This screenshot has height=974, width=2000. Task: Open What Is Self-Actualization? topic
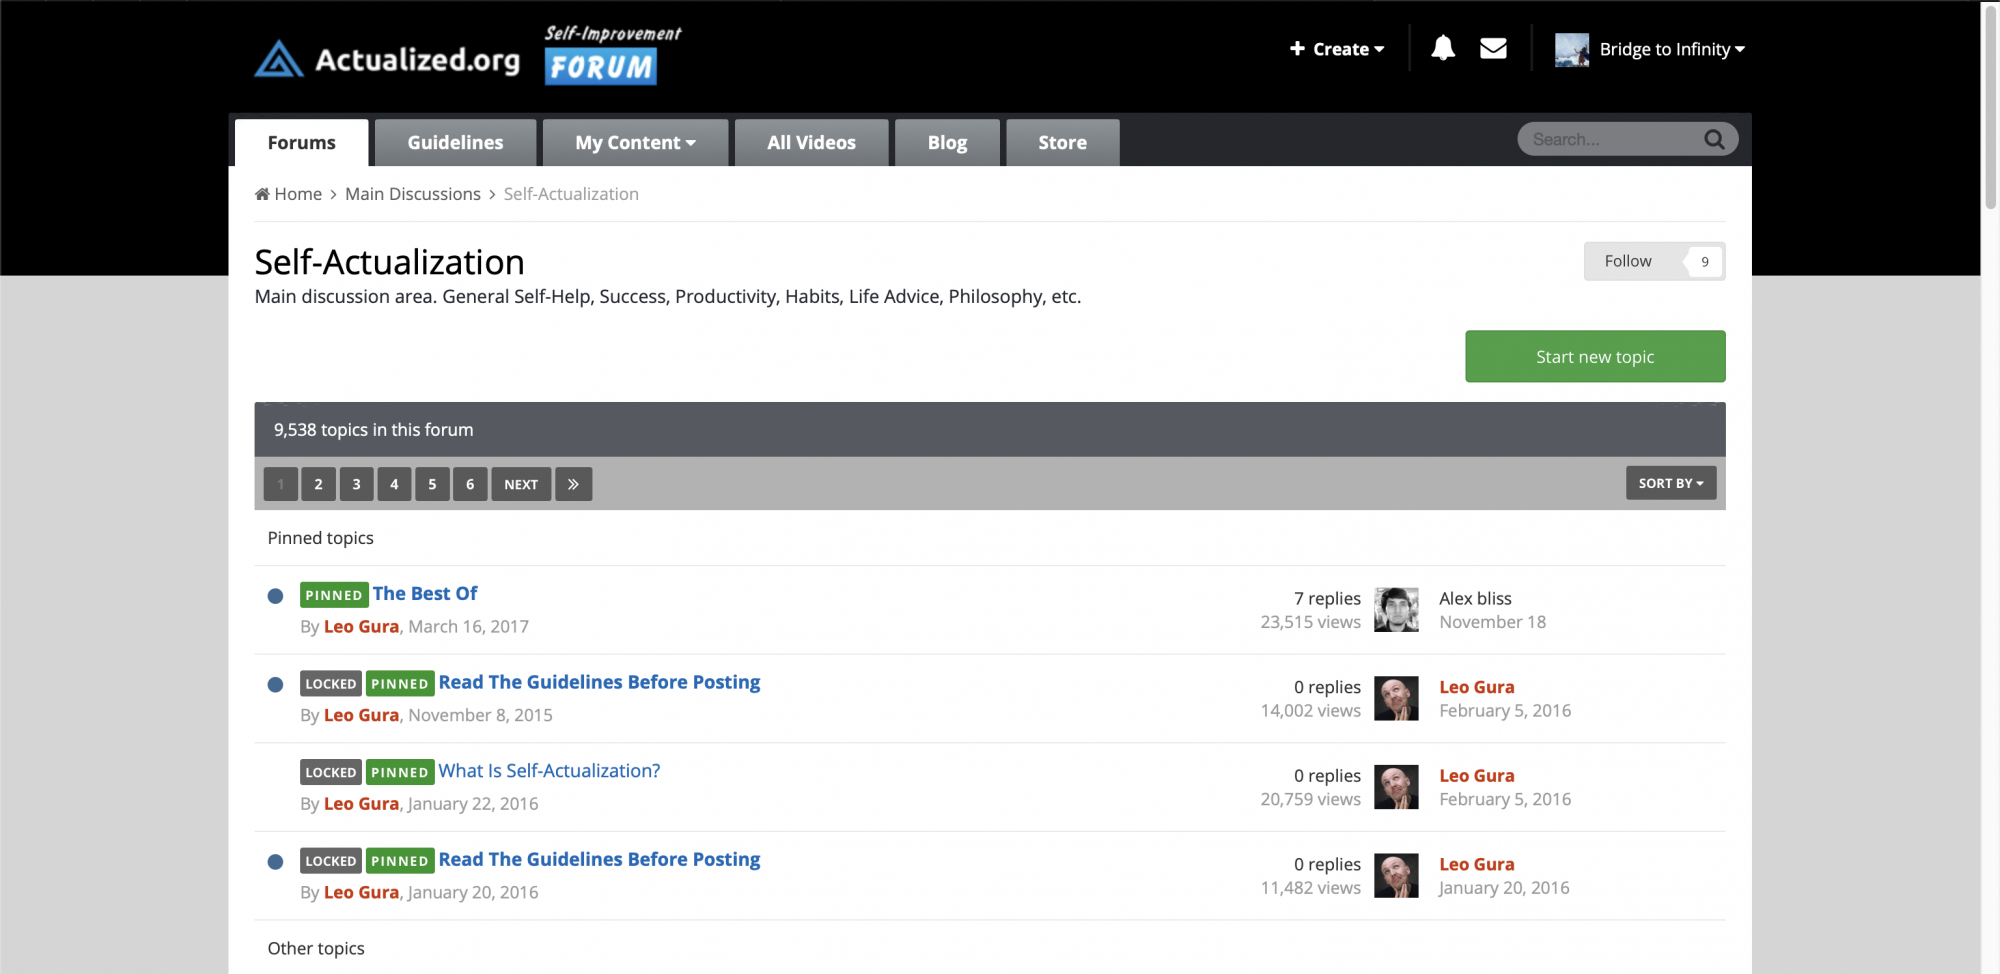(549, 771)
